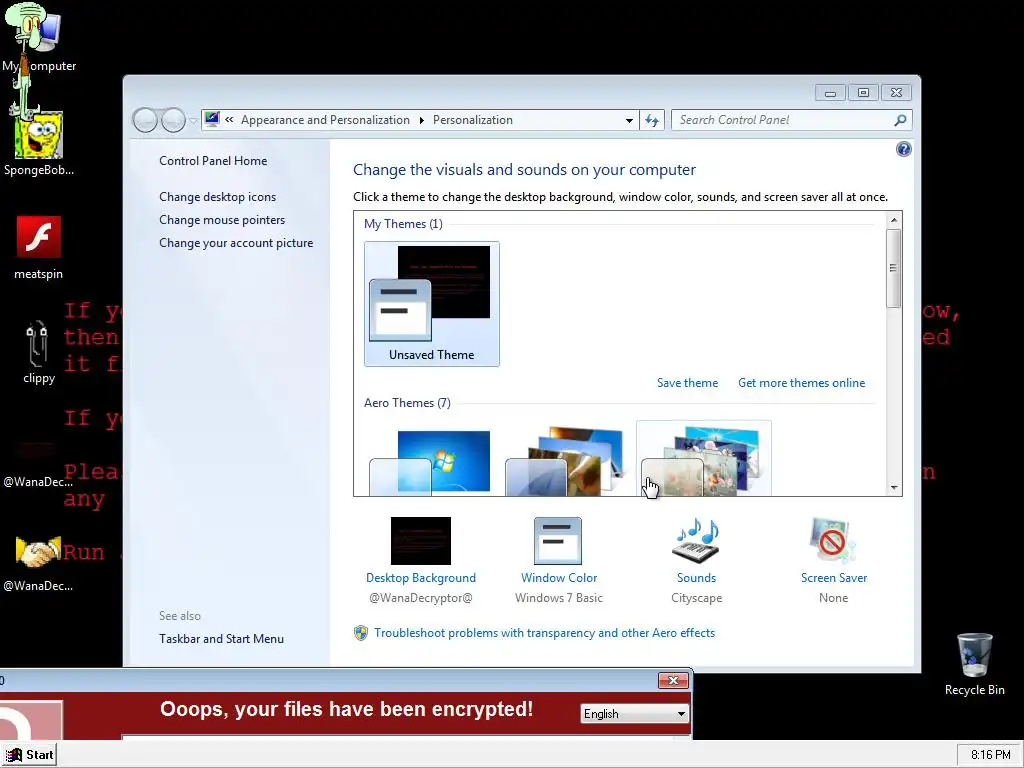Screen dimensions: 1024x768
Task: Click the Forward navigation button
Action: (173, 120)
